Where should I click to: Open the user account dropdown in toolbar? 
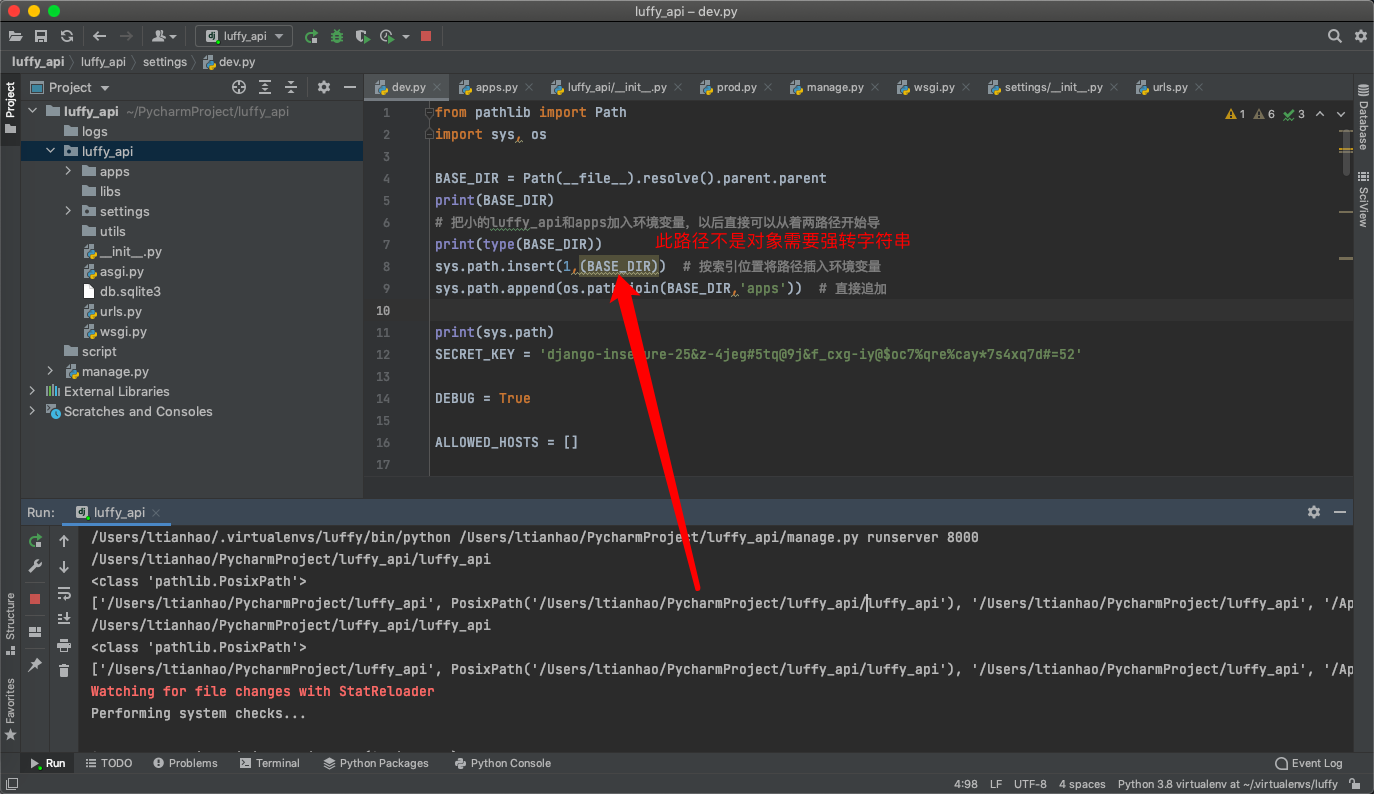pos(164,36)
